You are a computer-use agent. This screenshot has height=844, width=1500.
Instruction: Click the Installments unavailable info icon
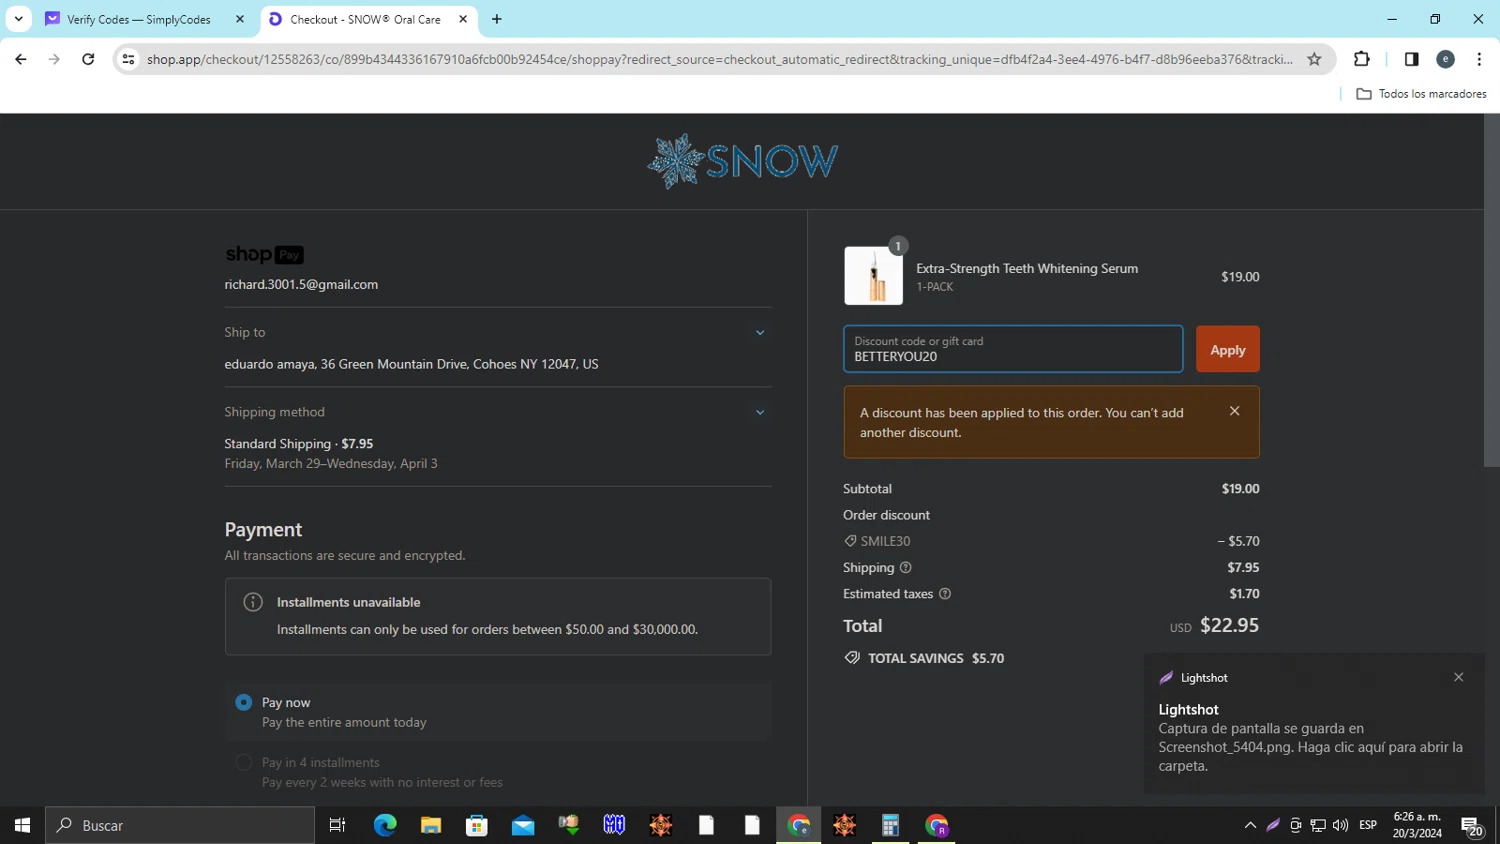(x=253, y=602)
